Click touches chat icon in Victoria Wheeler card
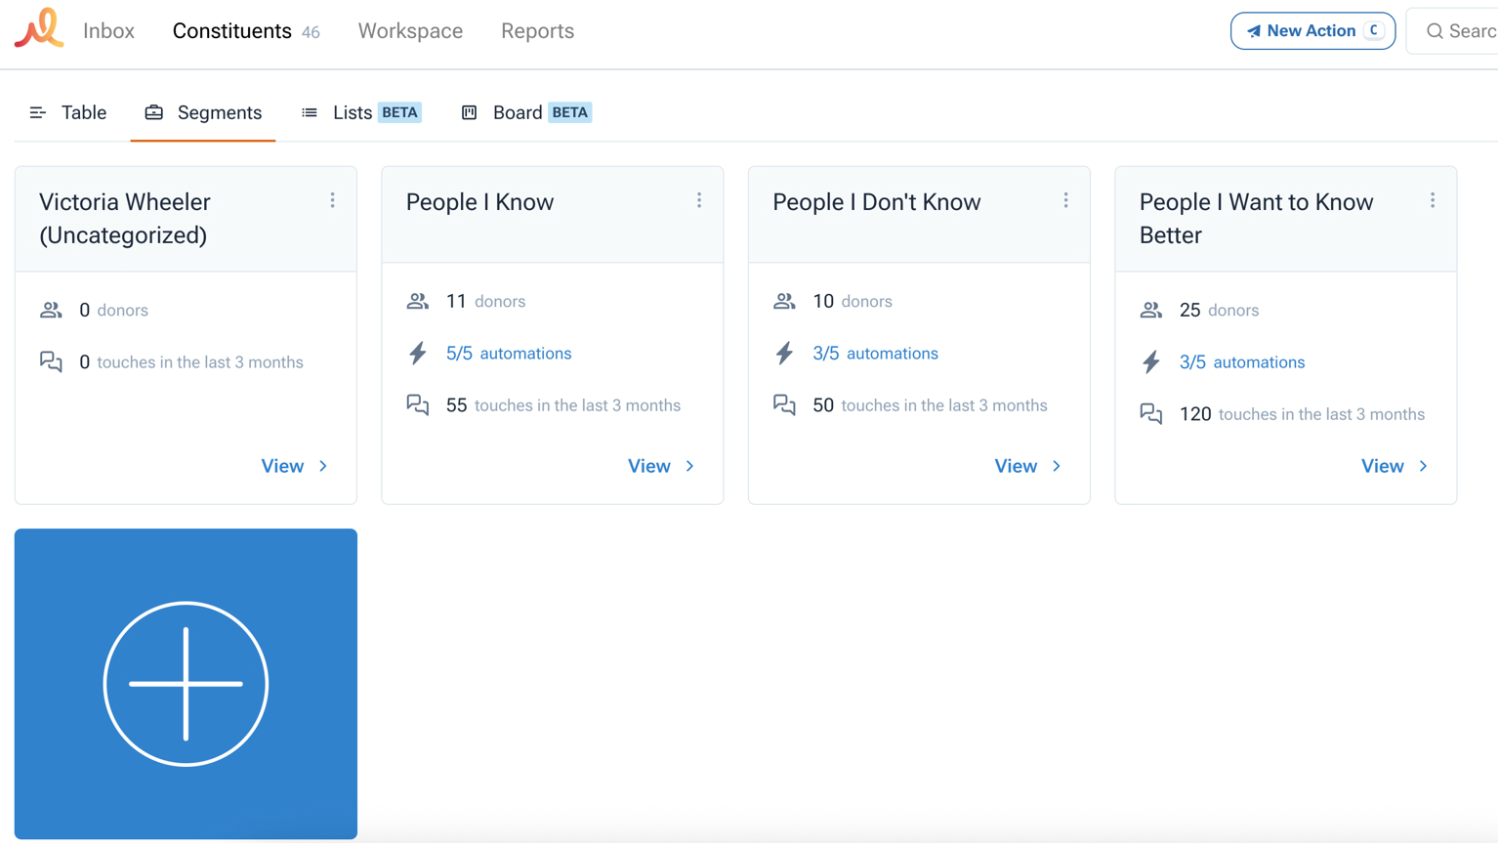The image size is (1498, 843). [x=51, y=362]
